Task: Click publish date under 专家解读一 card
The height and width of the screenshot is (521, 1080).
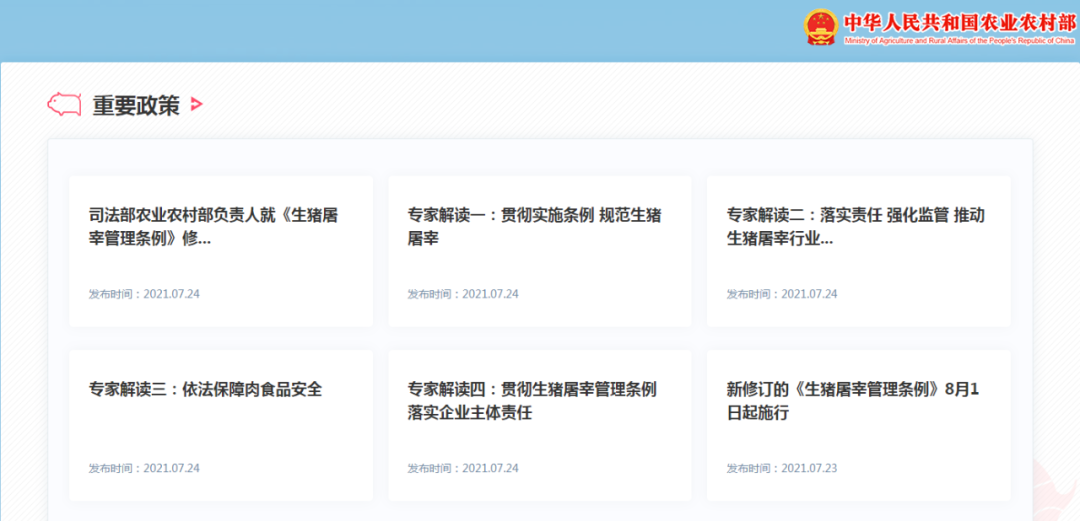Action: [463, 294]
